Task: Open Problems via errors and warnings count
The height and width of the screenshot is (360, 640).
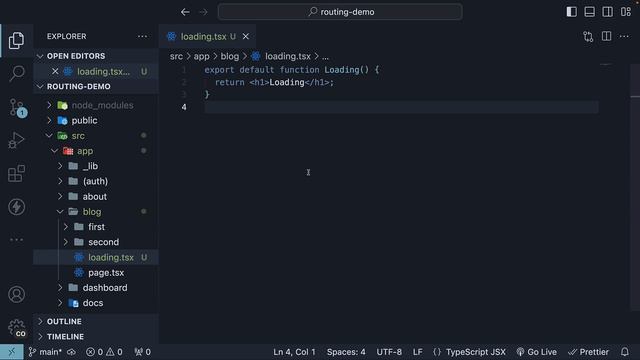Action: coord(104,352)
